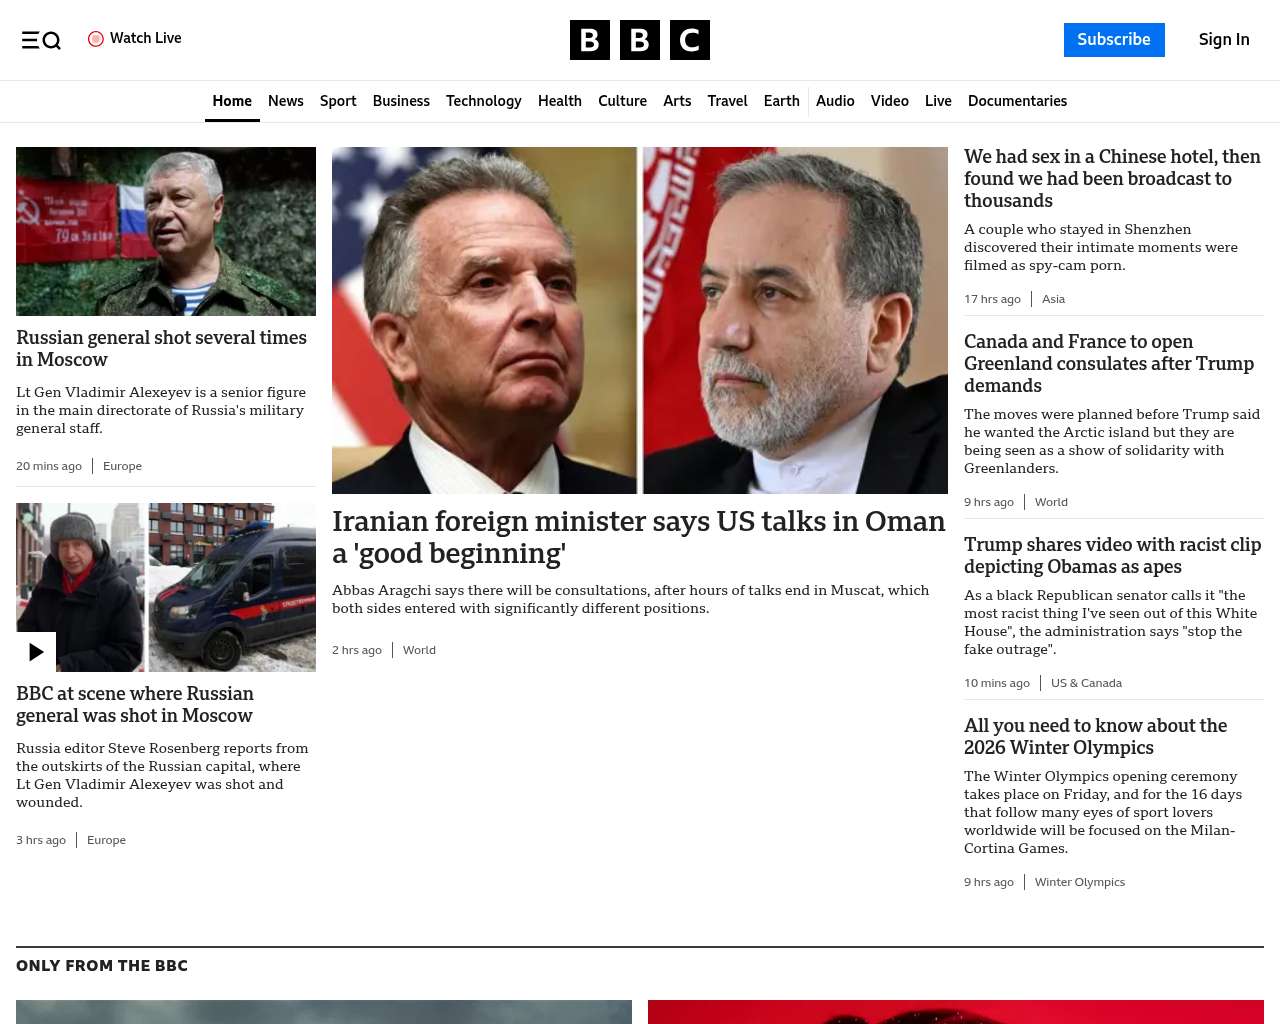Open the Audio section

tap(835, 101)
